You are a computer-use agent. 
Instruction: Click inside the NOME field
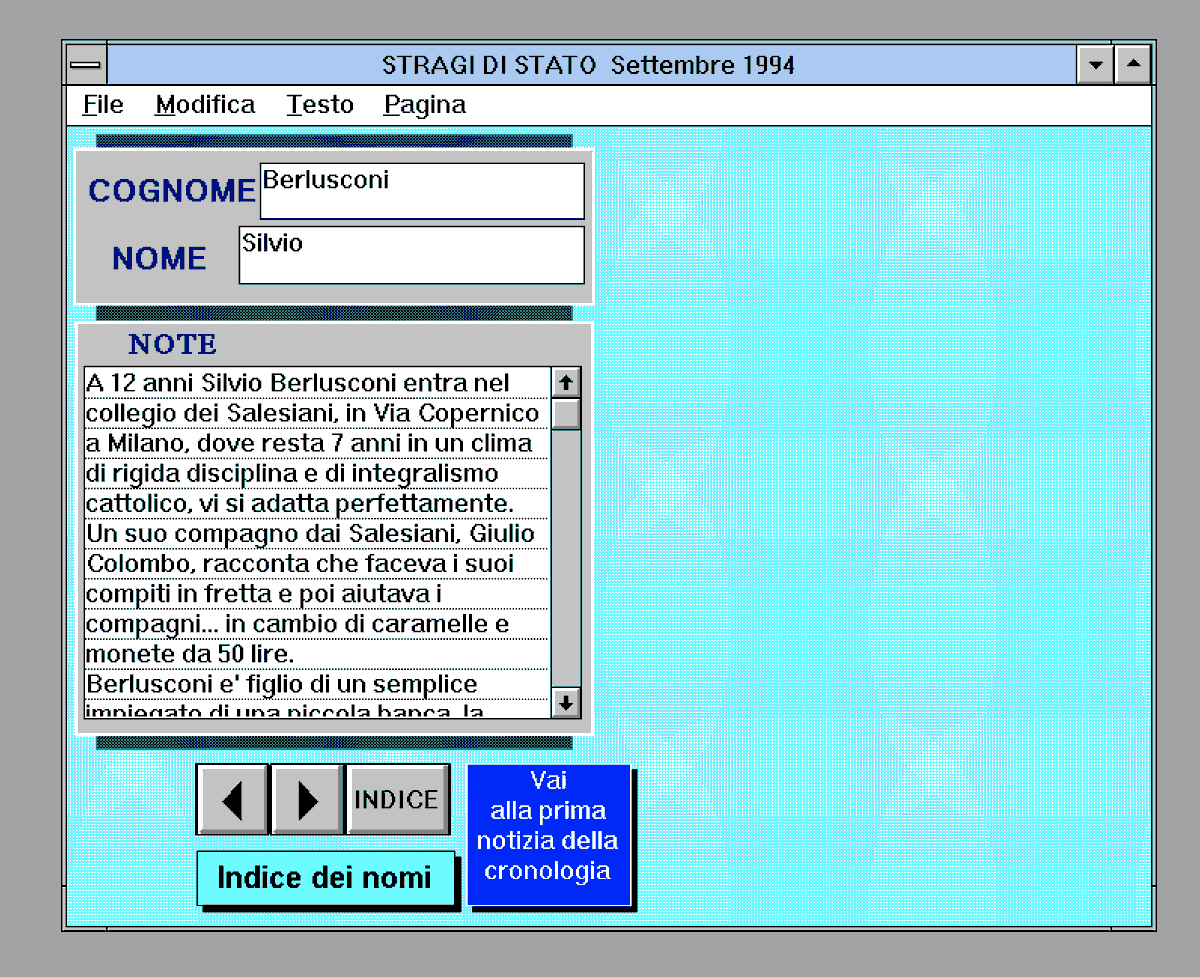[x=410, y=255]
